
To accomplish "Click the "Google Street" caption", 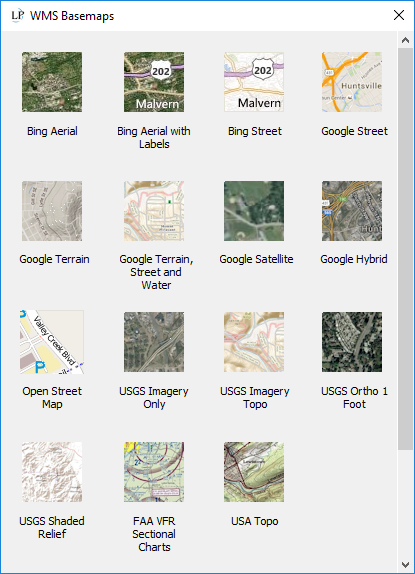I will coord(354,131).
